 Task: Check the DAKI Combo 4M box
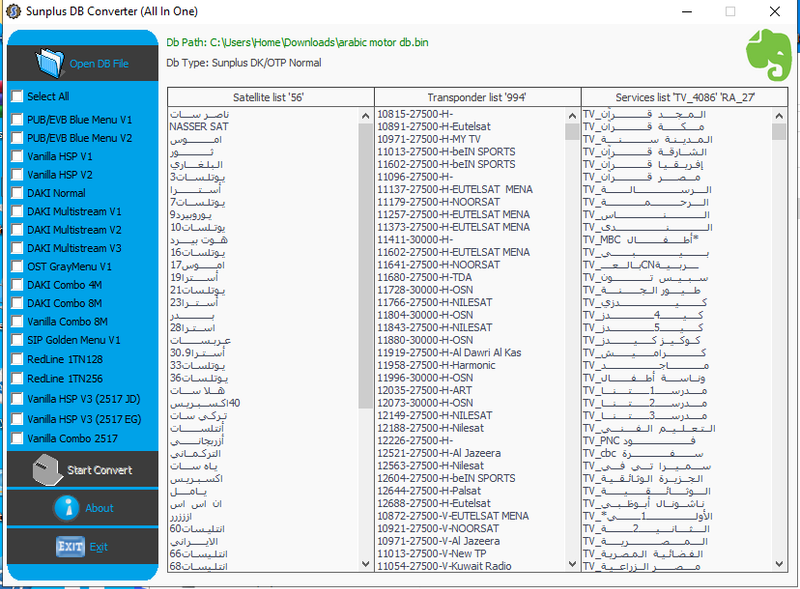17,285
